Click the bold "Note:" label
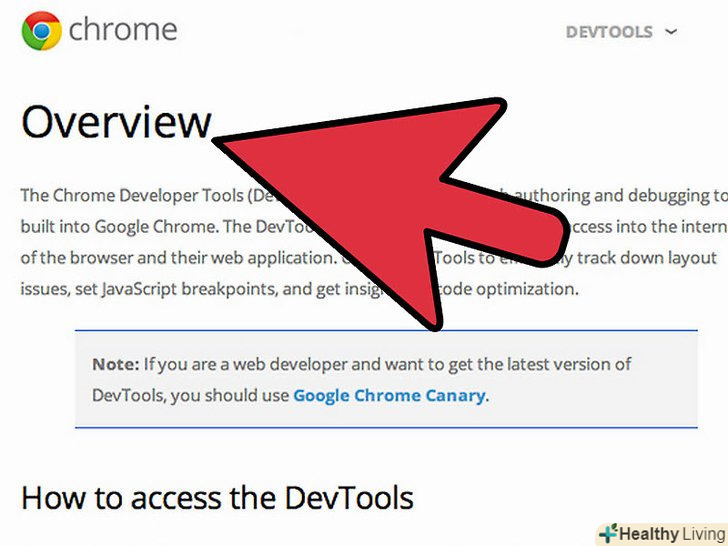 pyautogui.click(x=115, y=364)
